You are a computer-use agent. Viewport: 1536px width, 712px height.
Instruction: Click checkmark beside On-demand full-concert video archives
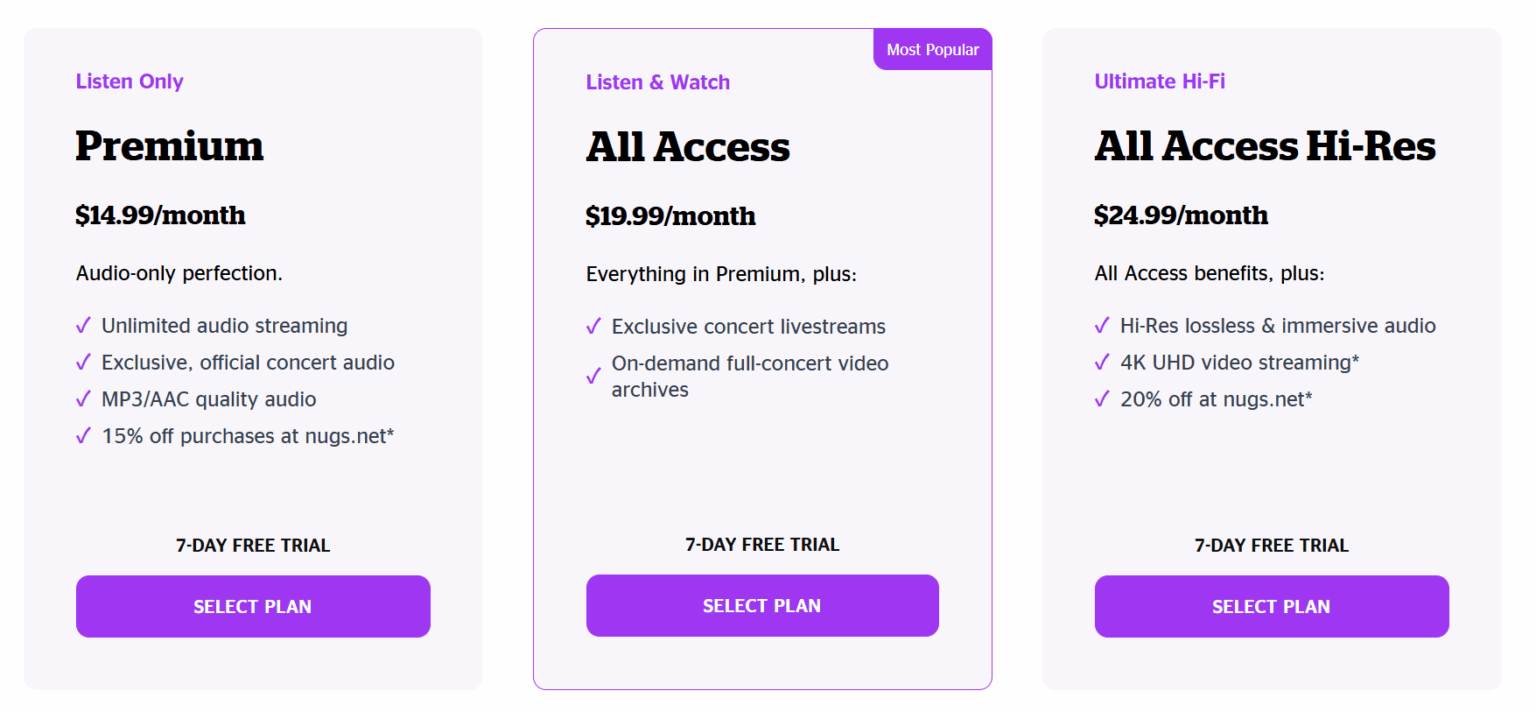coord(594,377)
